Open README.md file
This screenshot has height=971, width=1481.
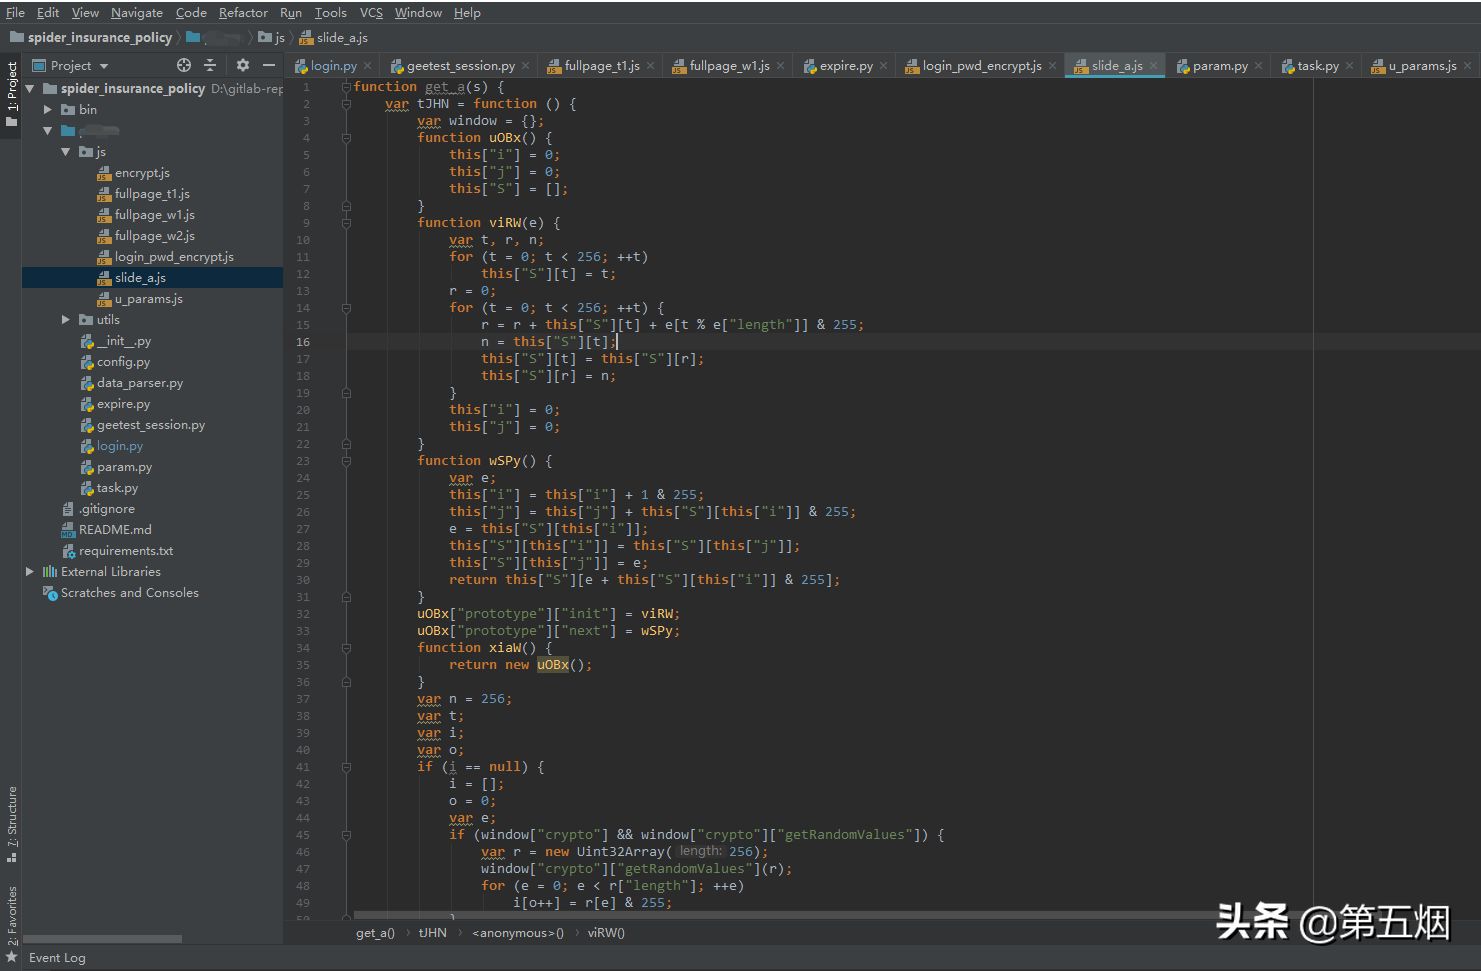106,529
